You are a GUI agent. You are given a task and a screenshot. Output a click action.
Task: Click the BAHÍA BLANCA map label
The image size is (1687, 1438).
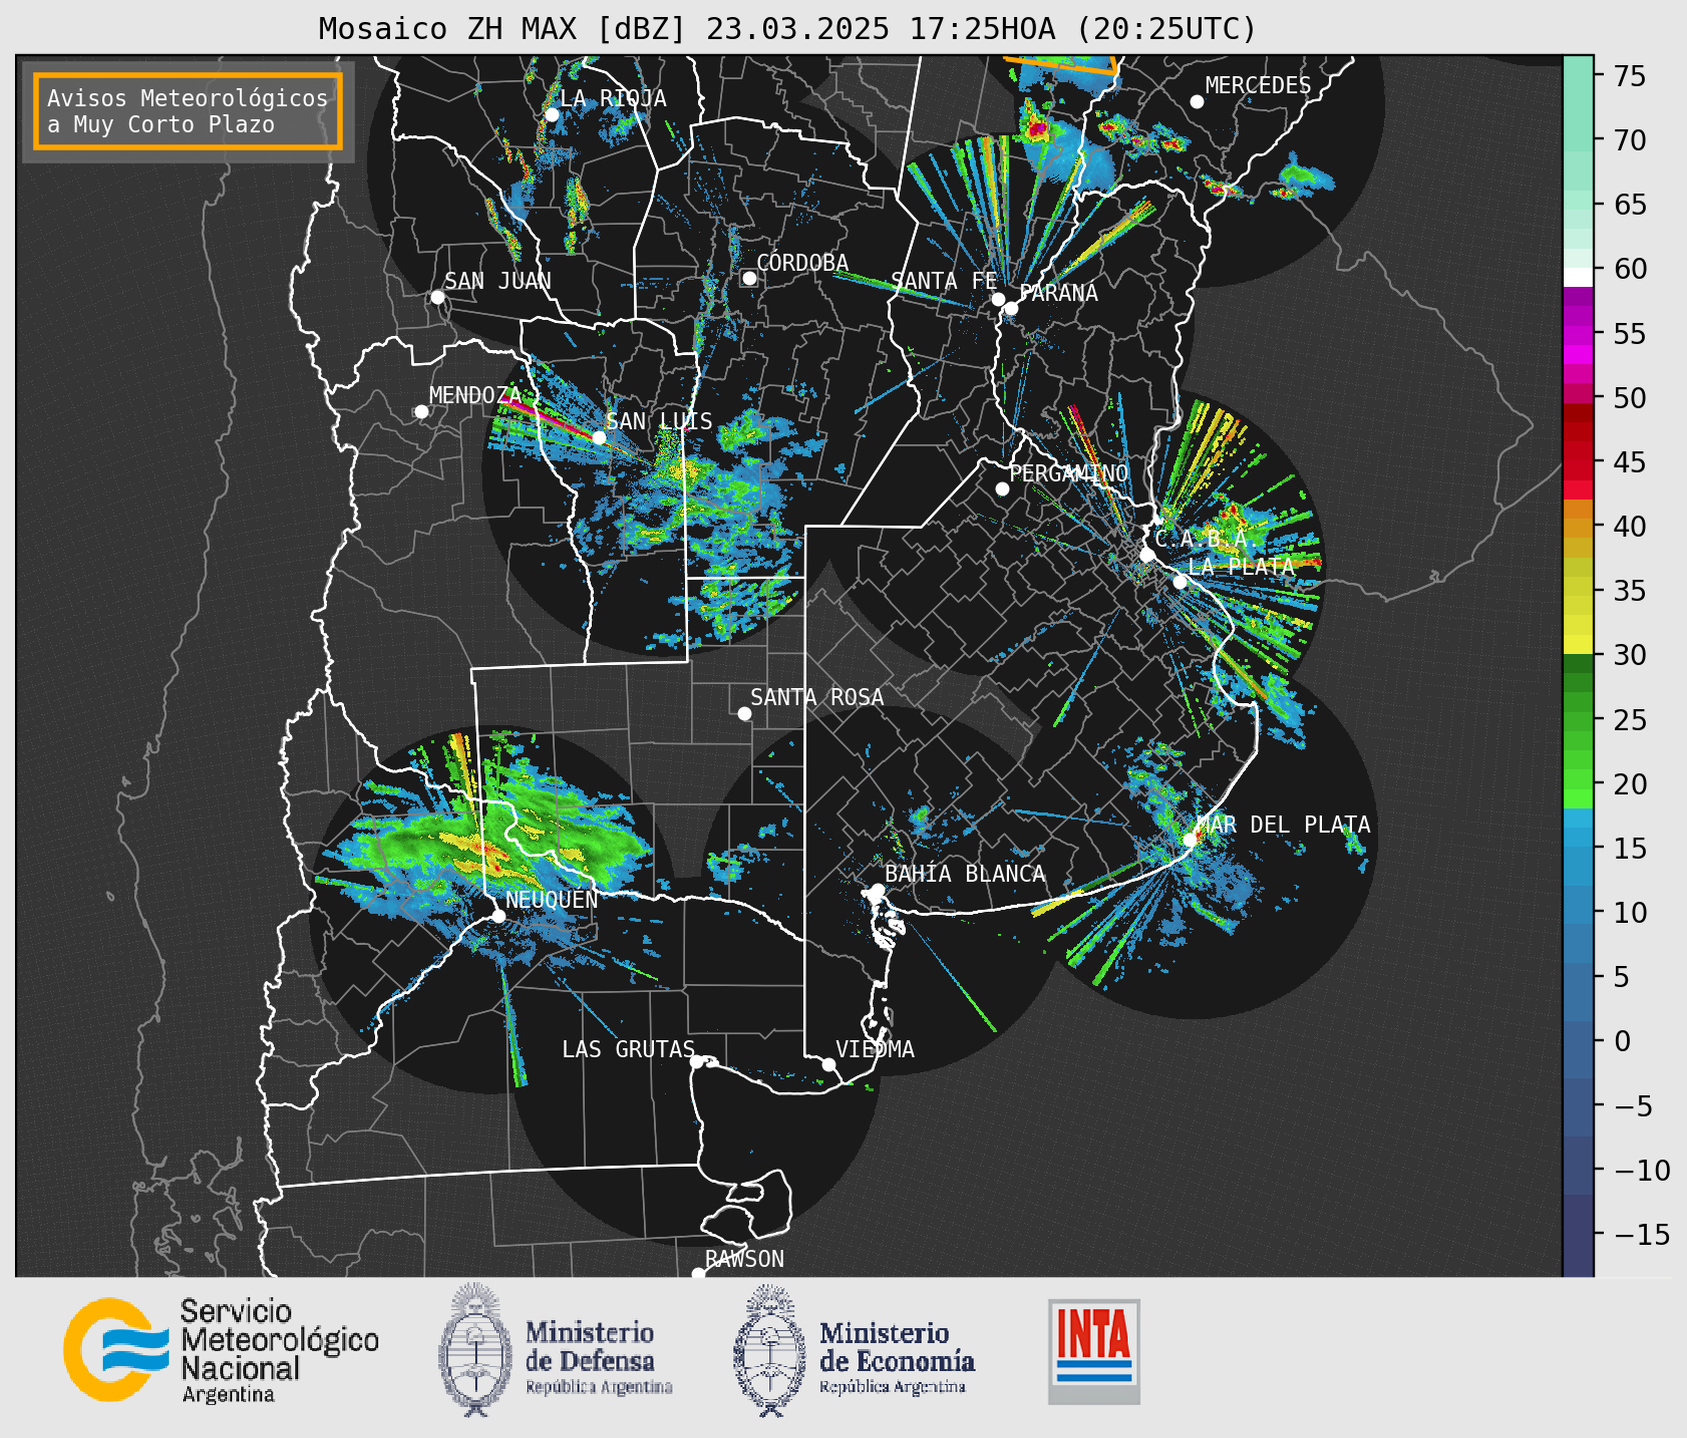tap(965, 874)
